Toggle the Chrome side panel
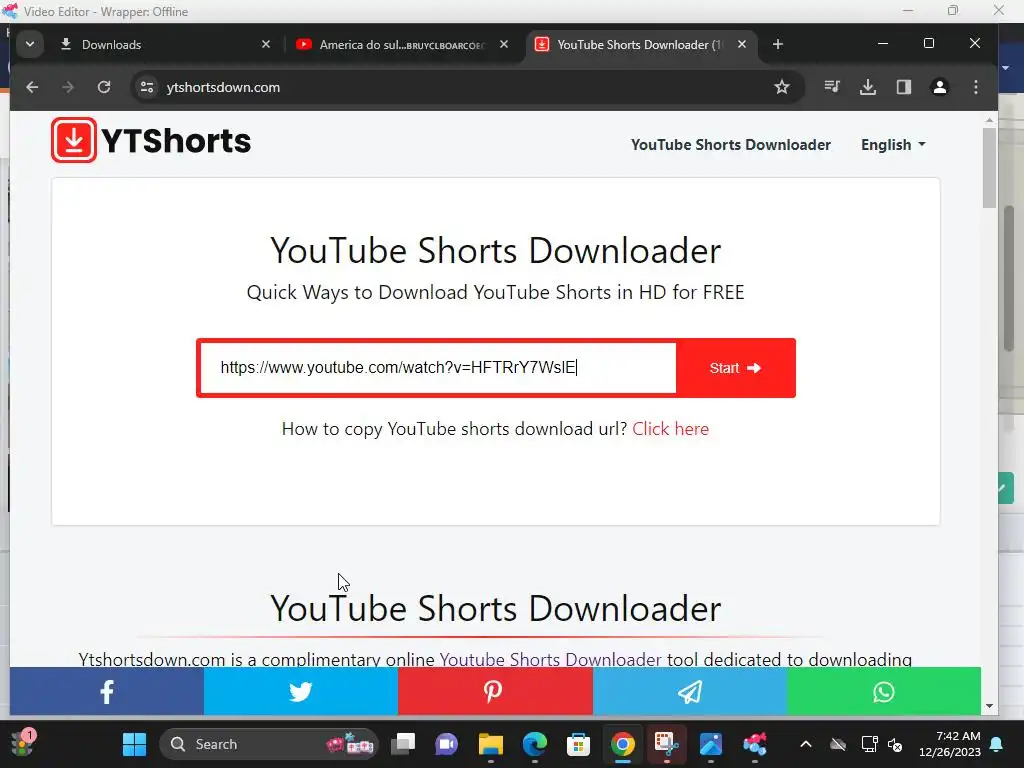1024x768 pixels. [904, 87]
